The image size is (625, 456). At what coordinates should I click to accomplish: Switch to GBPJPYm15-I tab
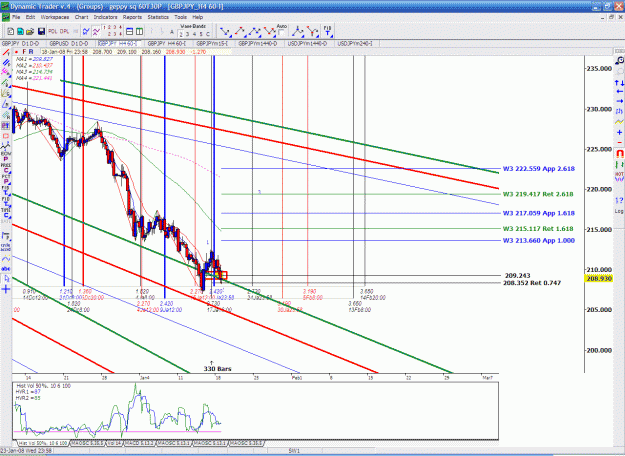click(x=212, y=43)
